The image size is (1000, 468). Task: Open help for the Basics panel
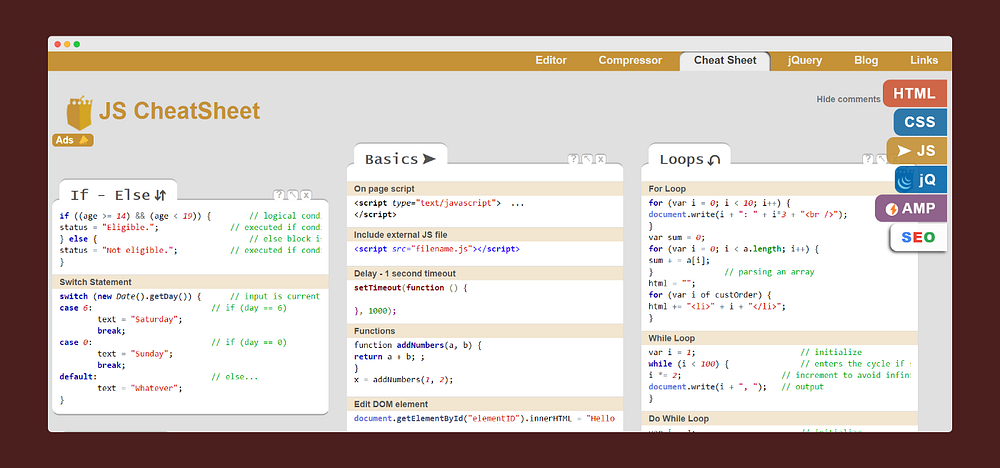tap(573, 159)
